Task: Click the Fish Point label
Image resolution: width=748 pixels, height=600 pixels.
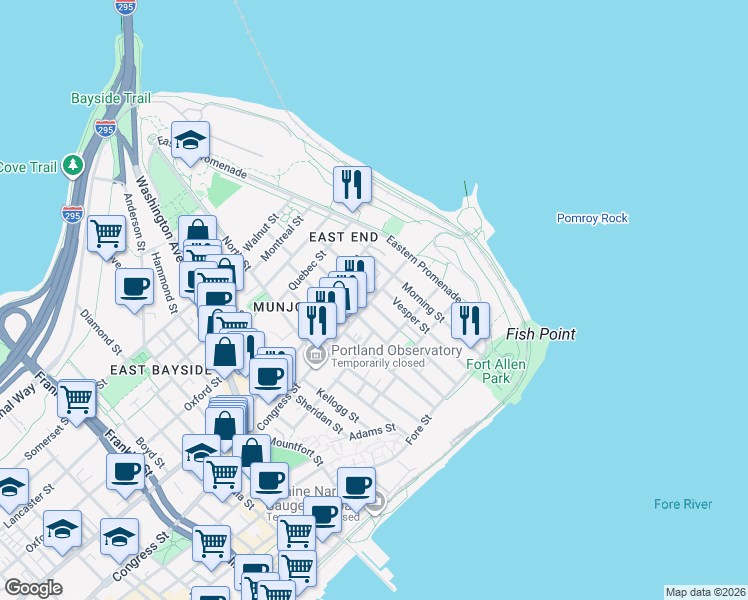Action: click(x=540, y=334)
